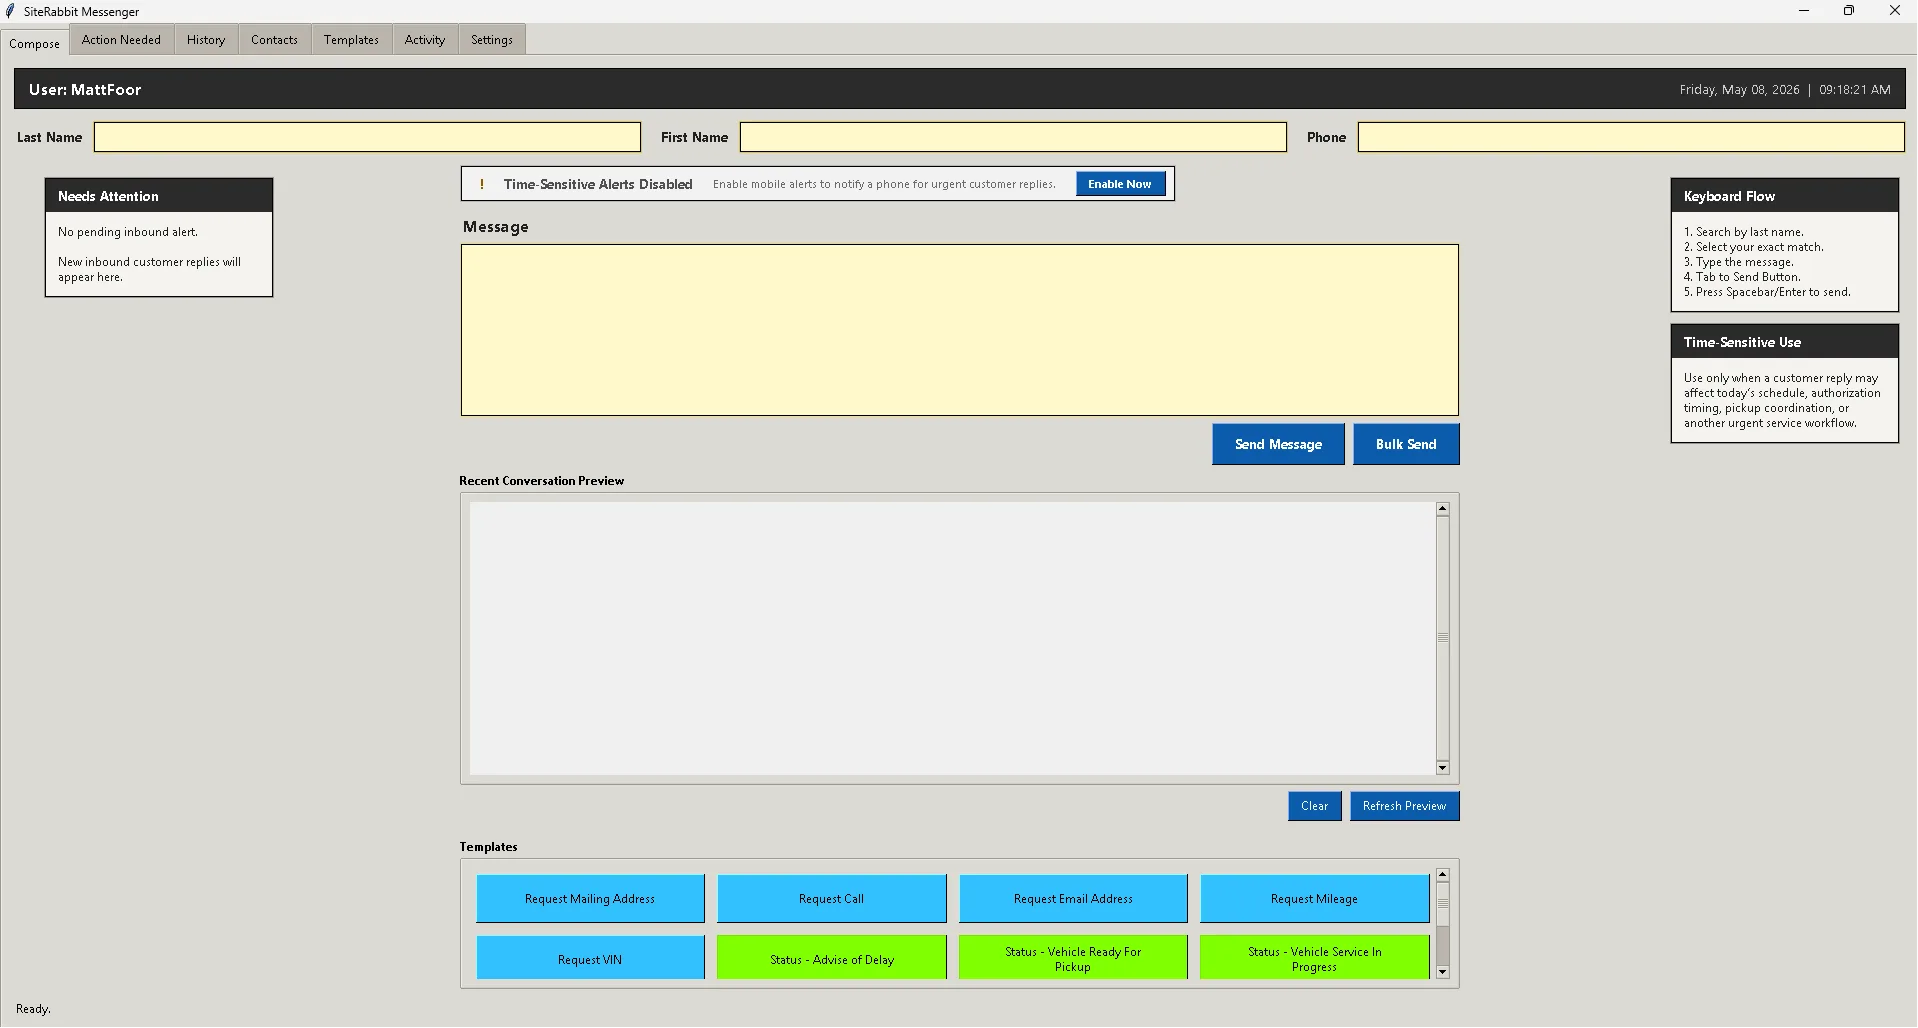Open the Contacts tab
The height and width of the screenshot is (1028, 1918).
(274, 40)
